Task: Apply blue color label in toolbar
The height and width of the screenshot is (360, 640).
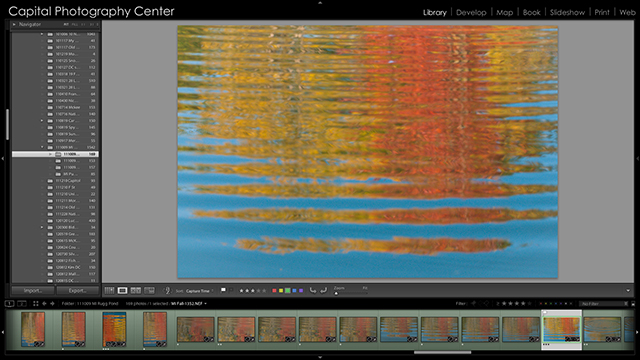Action: pos(294,291)
